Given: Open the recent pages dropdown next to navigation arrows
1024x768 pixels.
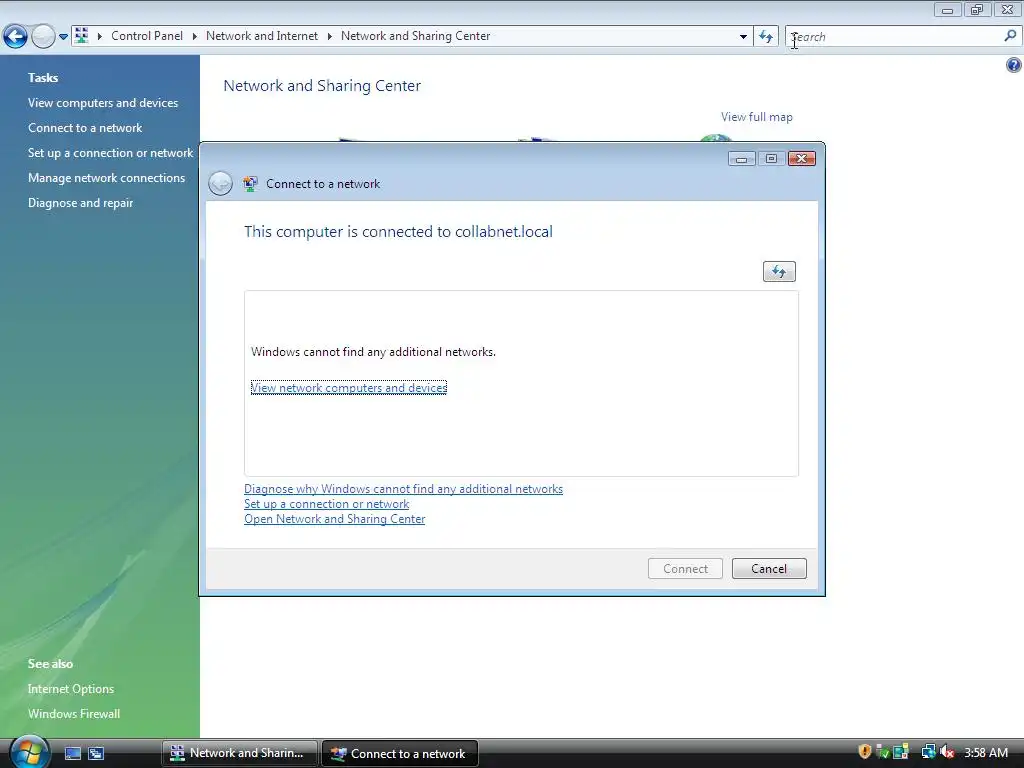Looking at the screenshot, I should click(x=63, y=37).
